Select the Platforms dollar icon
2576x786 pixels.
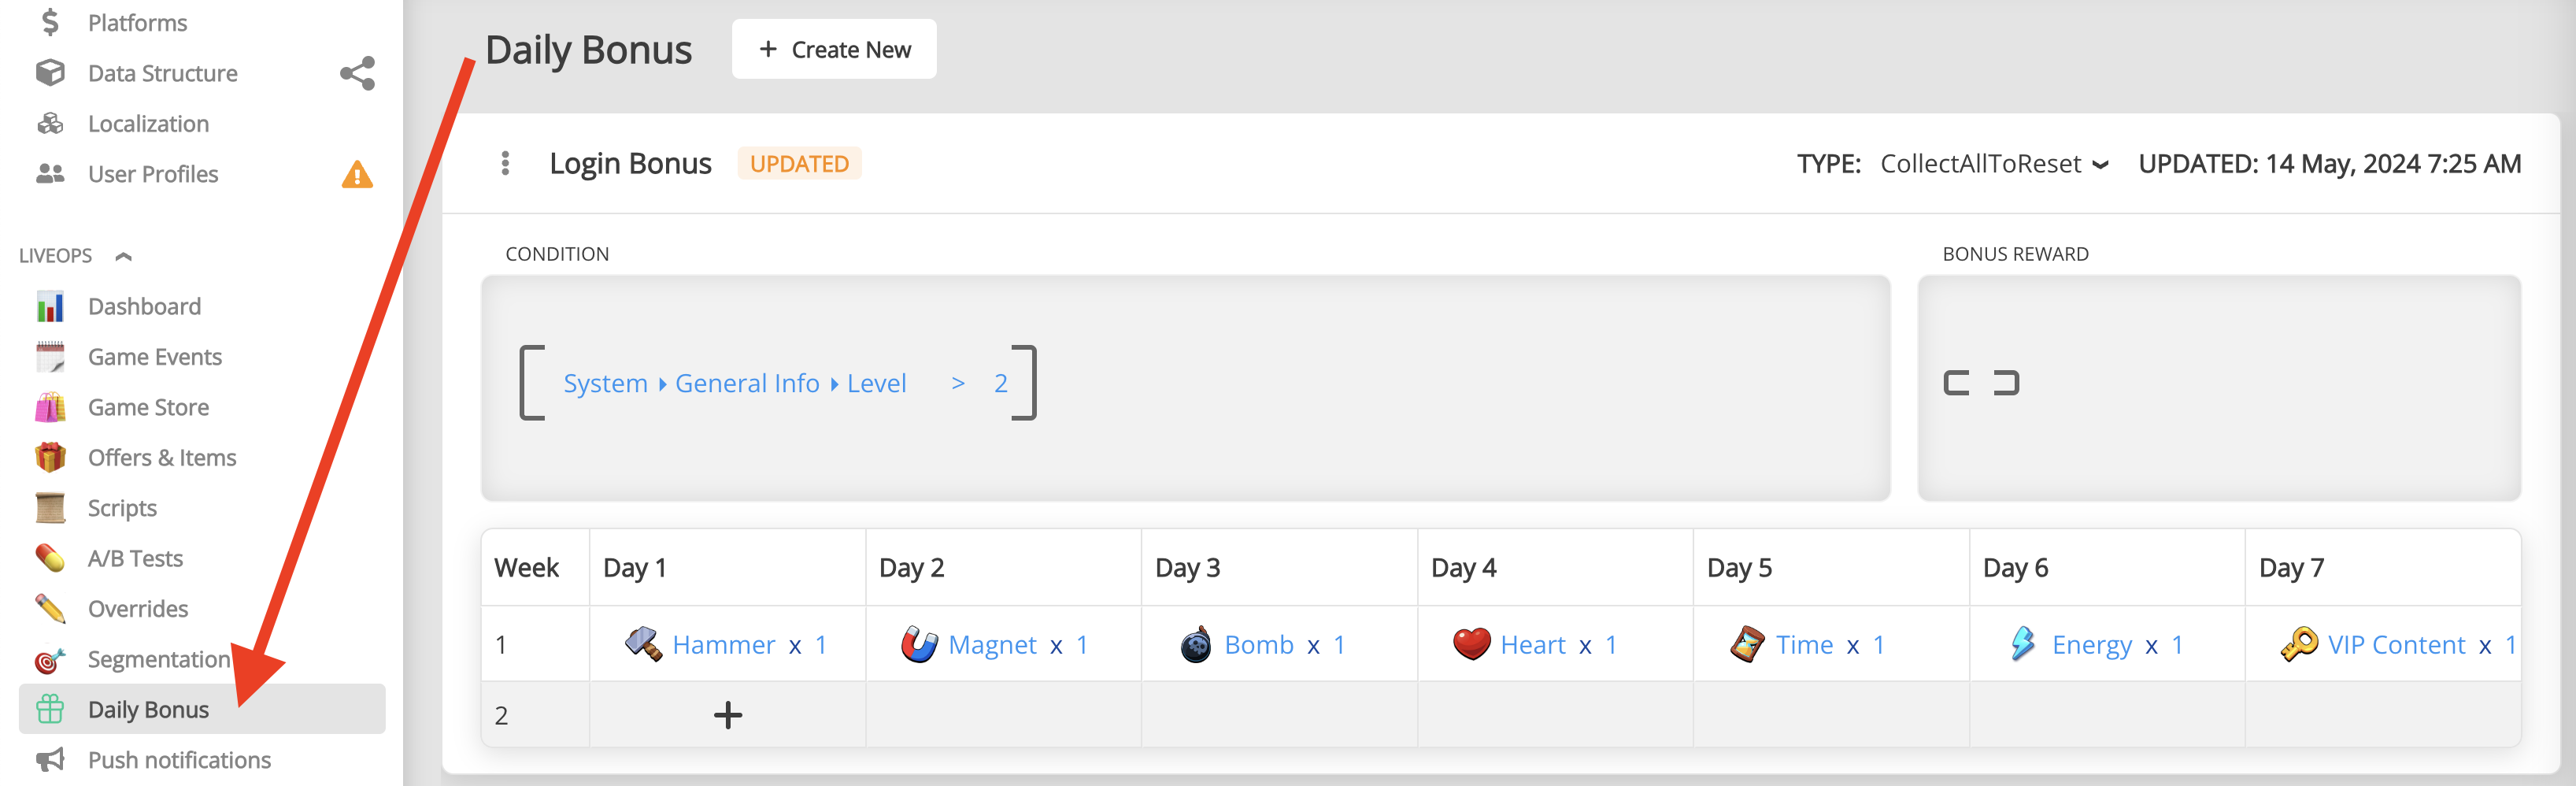[51, 22]
